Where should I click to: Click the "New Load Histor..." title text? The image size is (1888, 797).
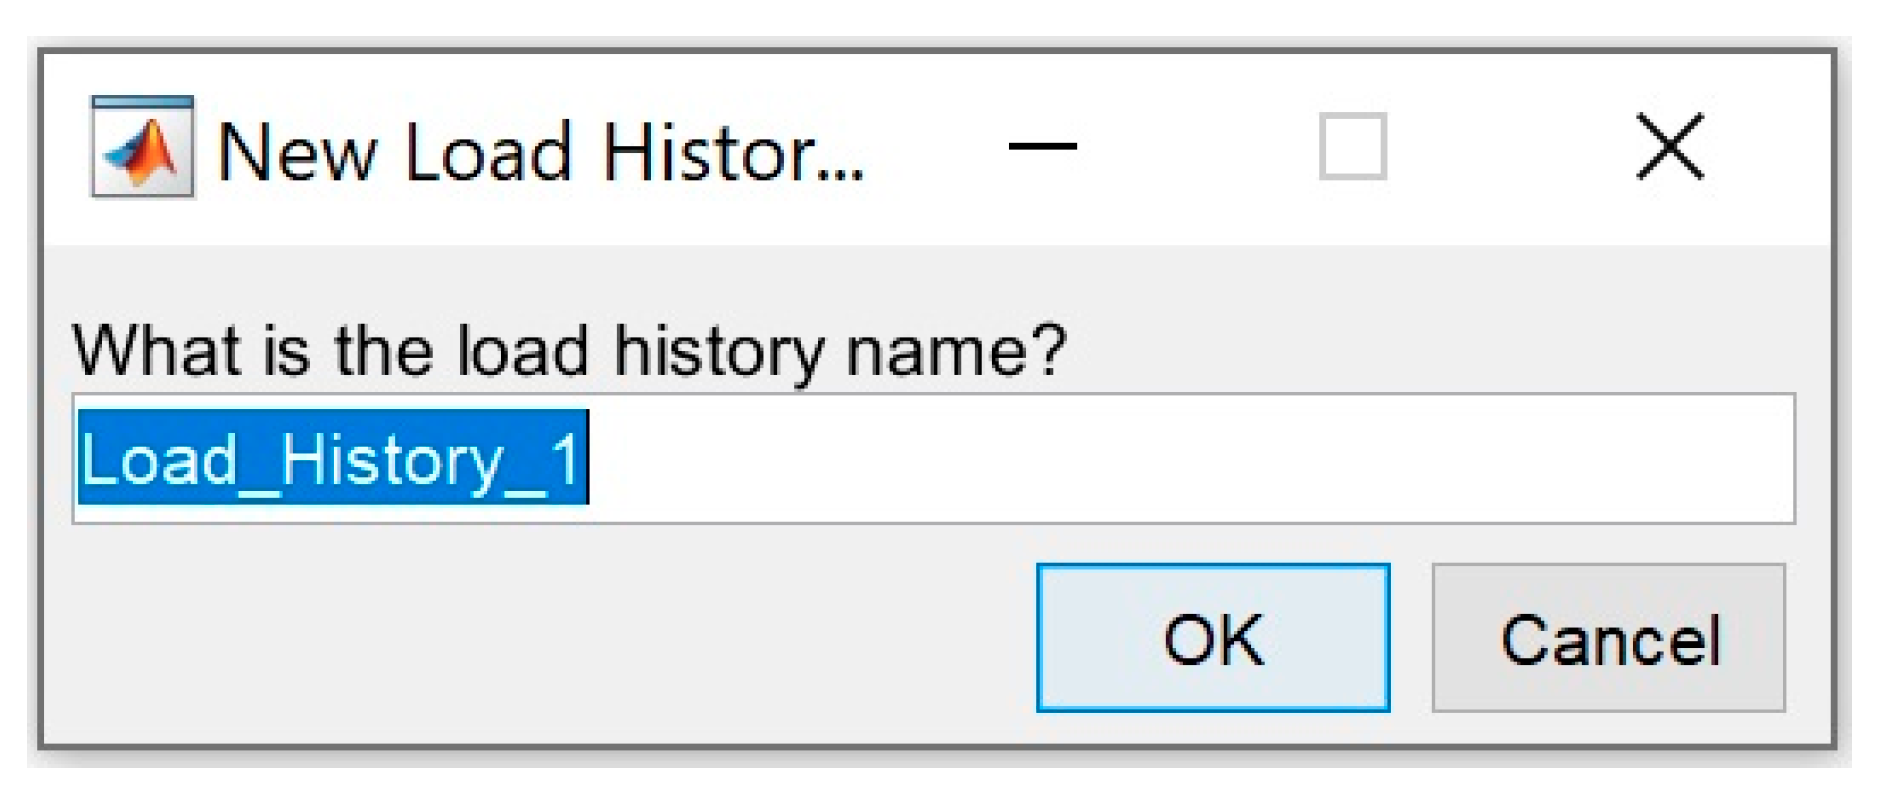(x=540, y=152)
